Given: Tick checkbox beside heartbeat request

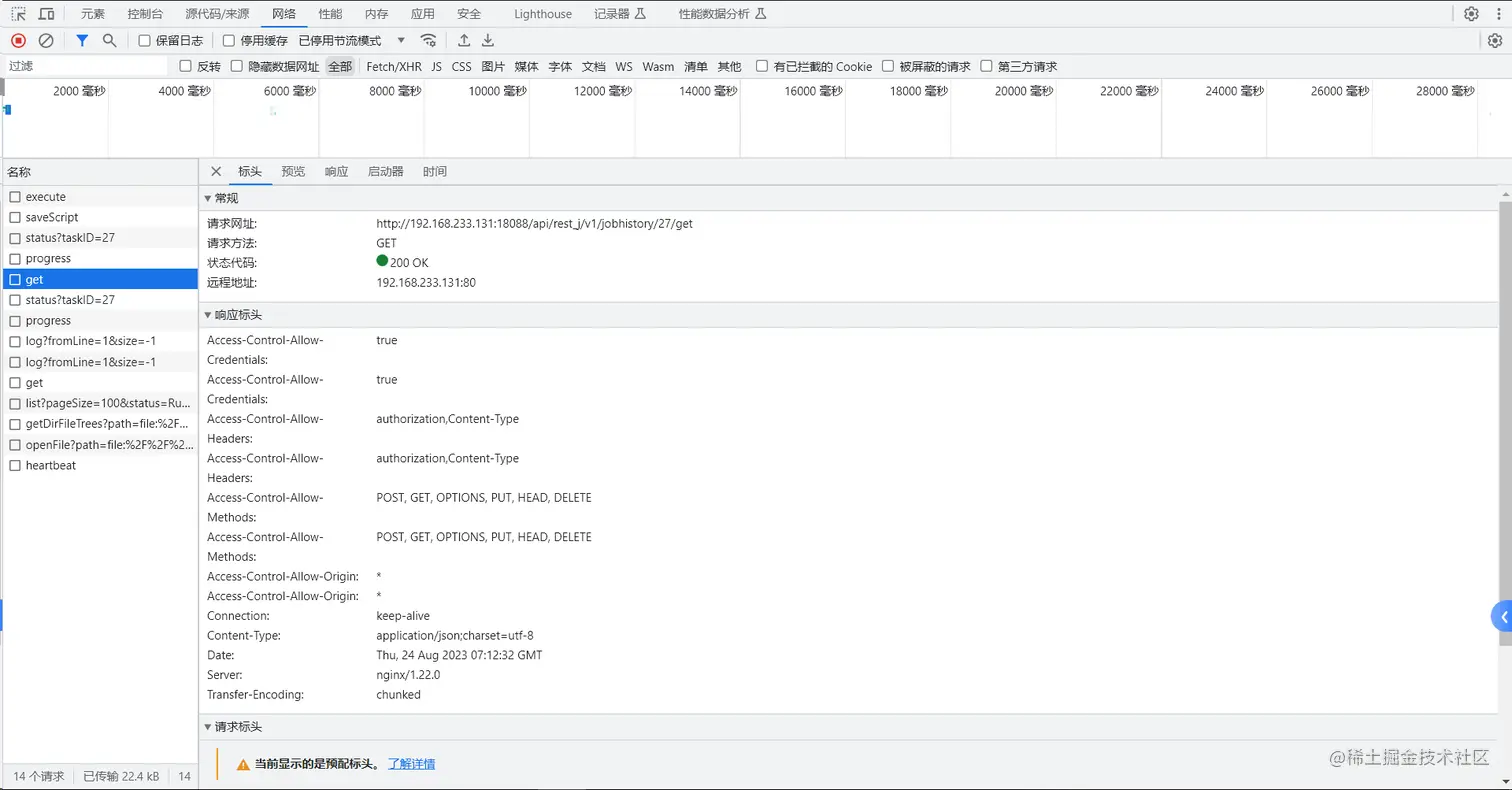Looking at the screenshot, I should point(15,465).
